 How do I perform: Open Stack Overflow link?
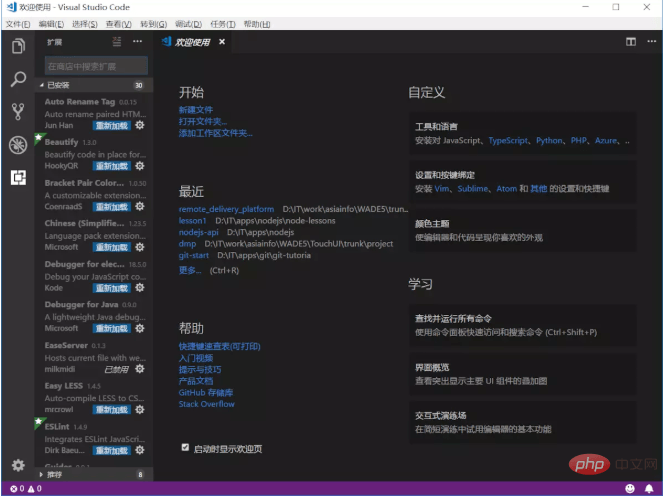point(207,404)
